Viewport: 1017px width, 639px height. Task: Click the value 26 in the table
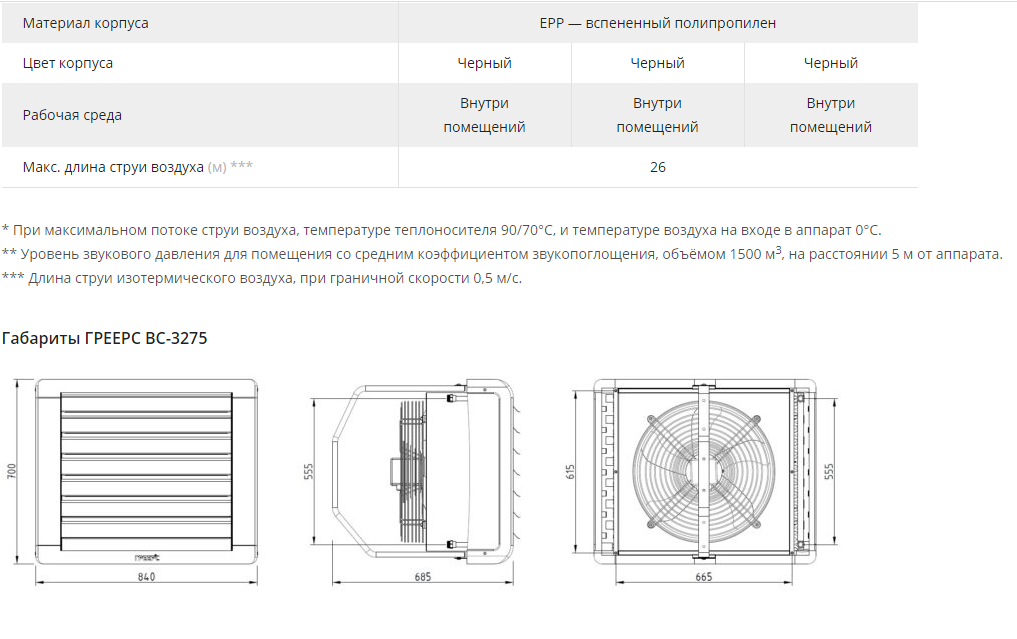(657, 167)
